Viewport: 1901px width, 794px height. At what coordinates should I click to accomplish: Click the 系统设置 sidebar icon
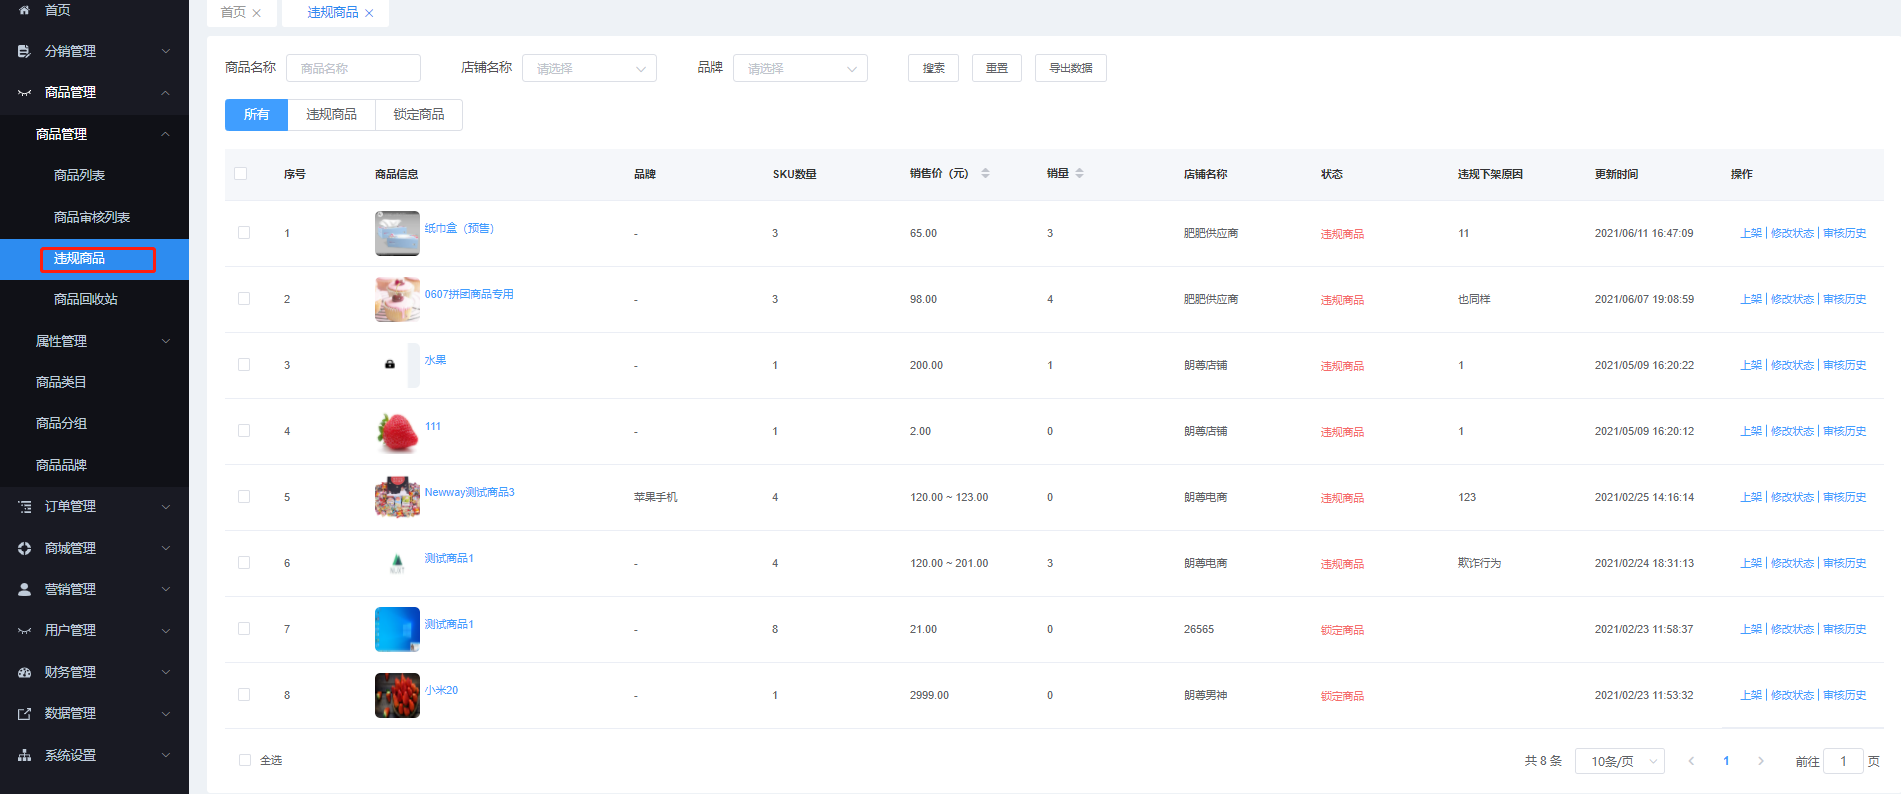24,755
